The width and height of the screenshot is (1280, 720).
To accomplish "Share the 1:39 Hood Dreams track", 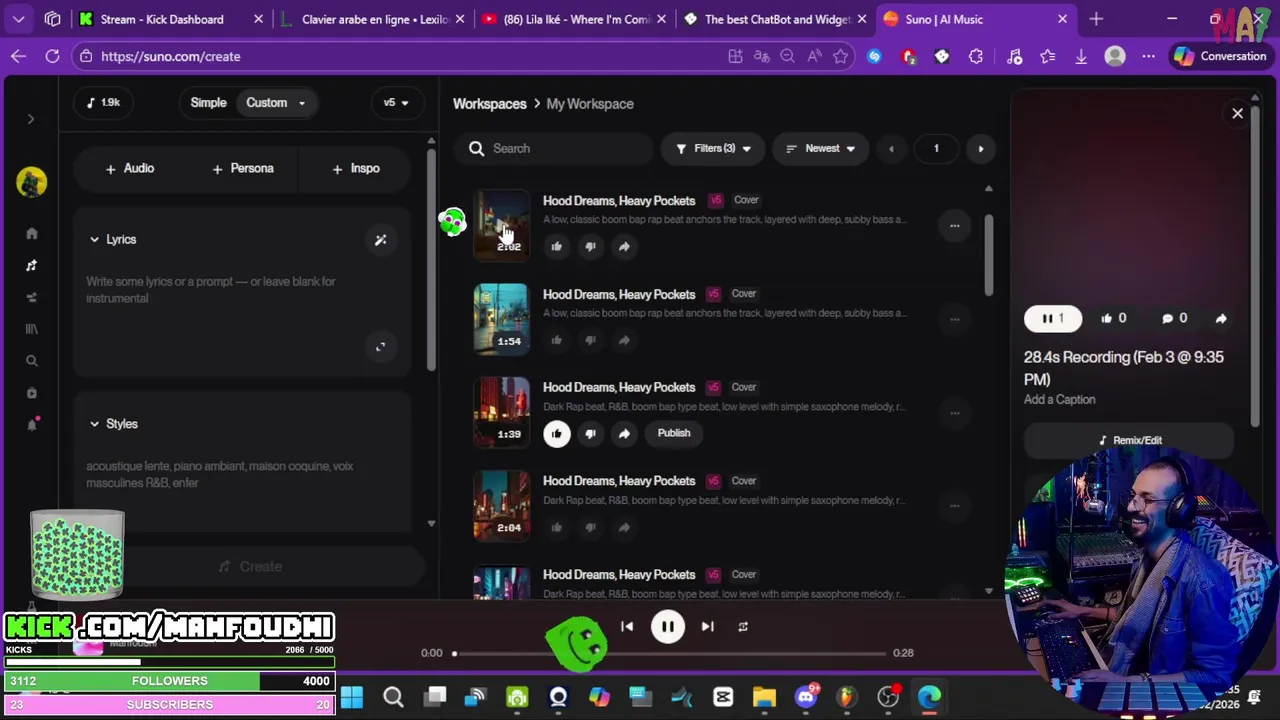I will click(x=624, y=433).
